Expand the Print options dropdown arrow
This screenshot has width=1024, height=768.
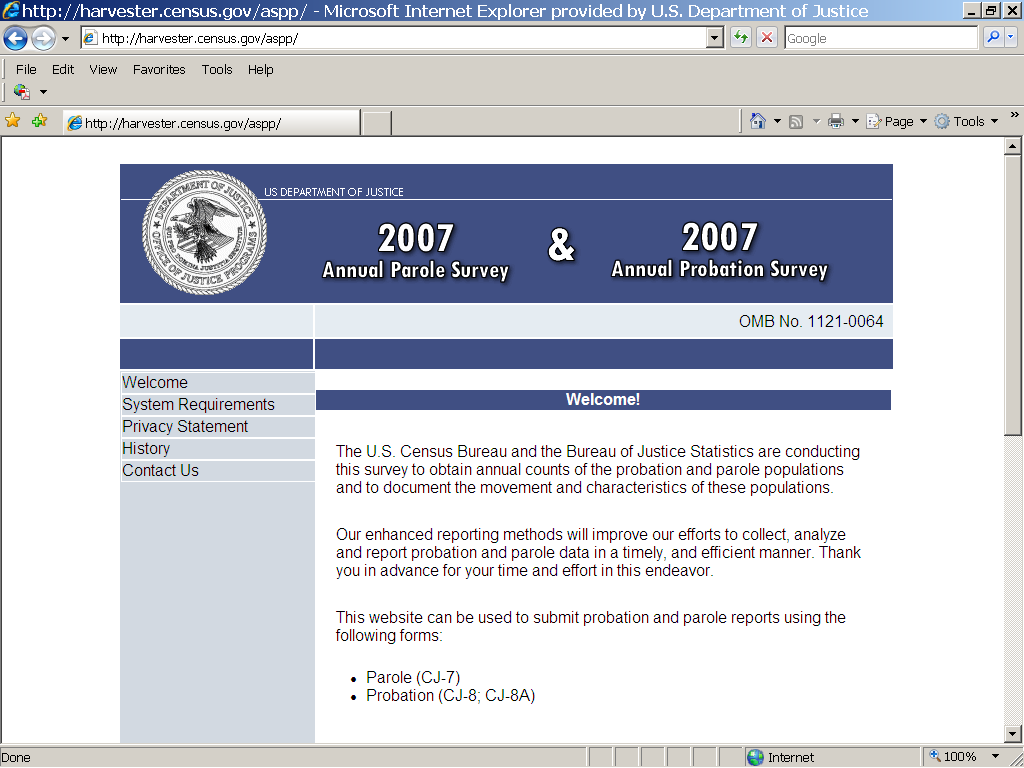click(x=855, y=121)
